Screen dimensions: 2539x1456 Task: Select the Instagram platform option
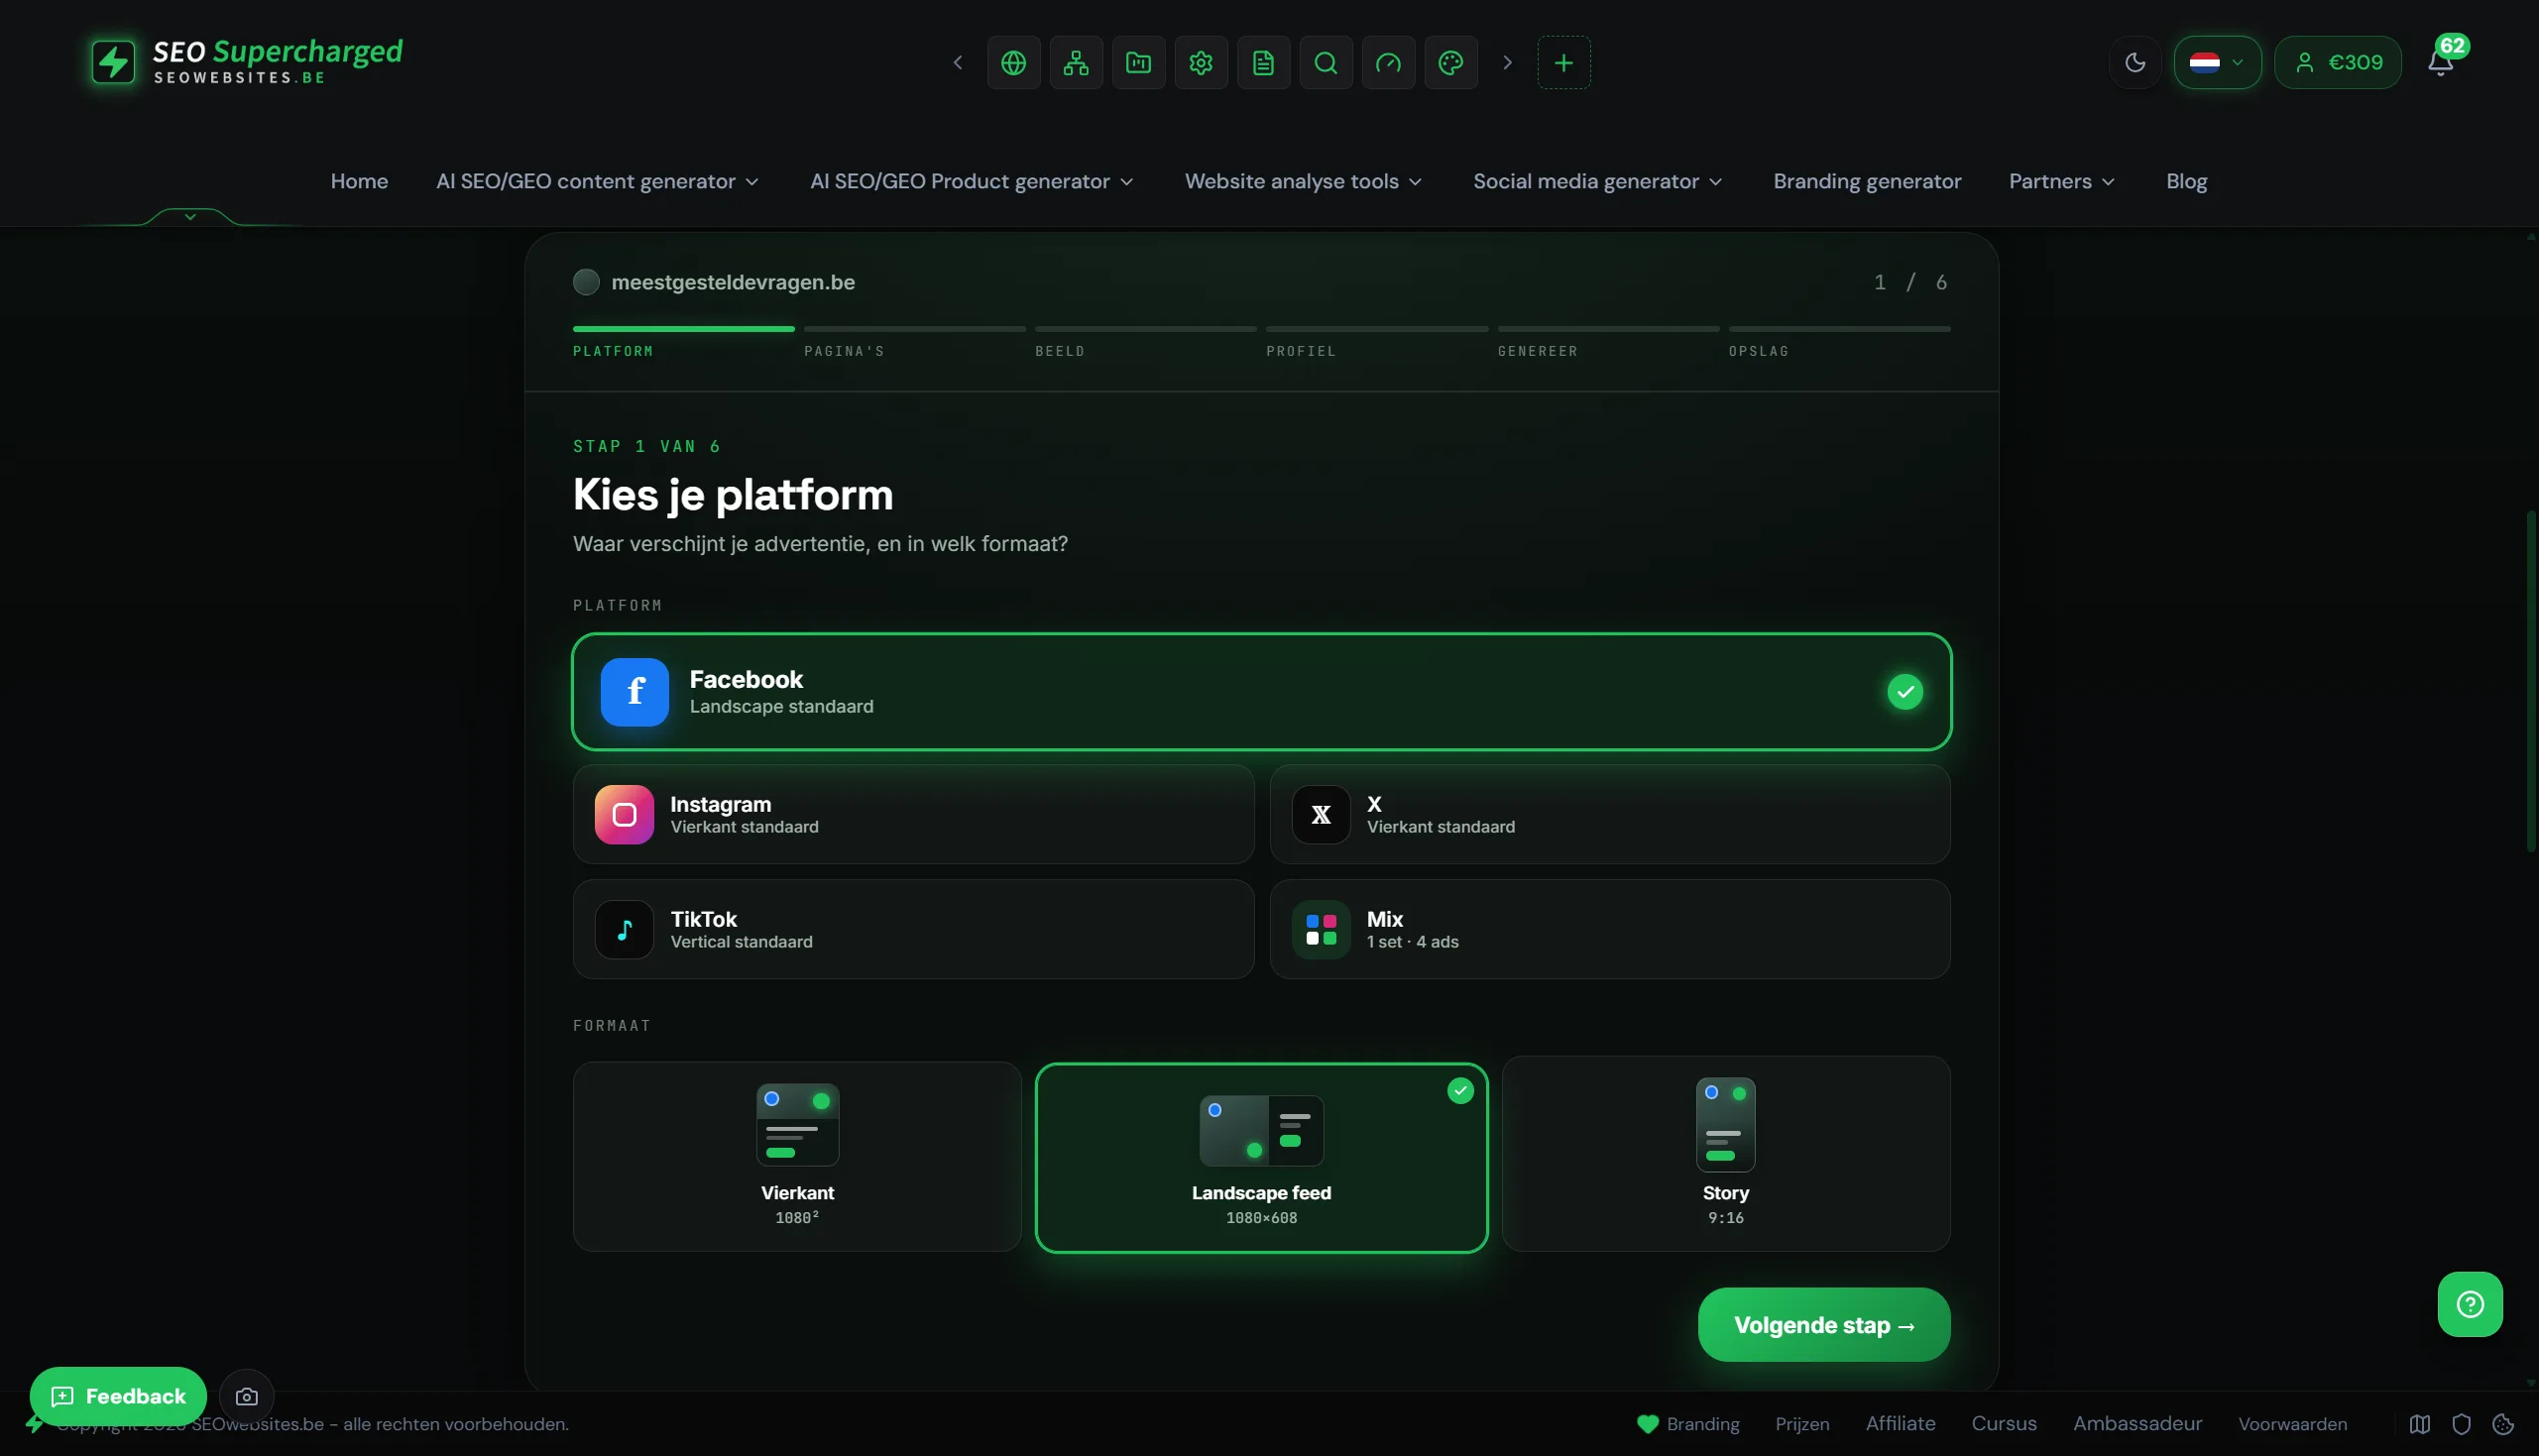pyautogui.click(x=913, y=814)
